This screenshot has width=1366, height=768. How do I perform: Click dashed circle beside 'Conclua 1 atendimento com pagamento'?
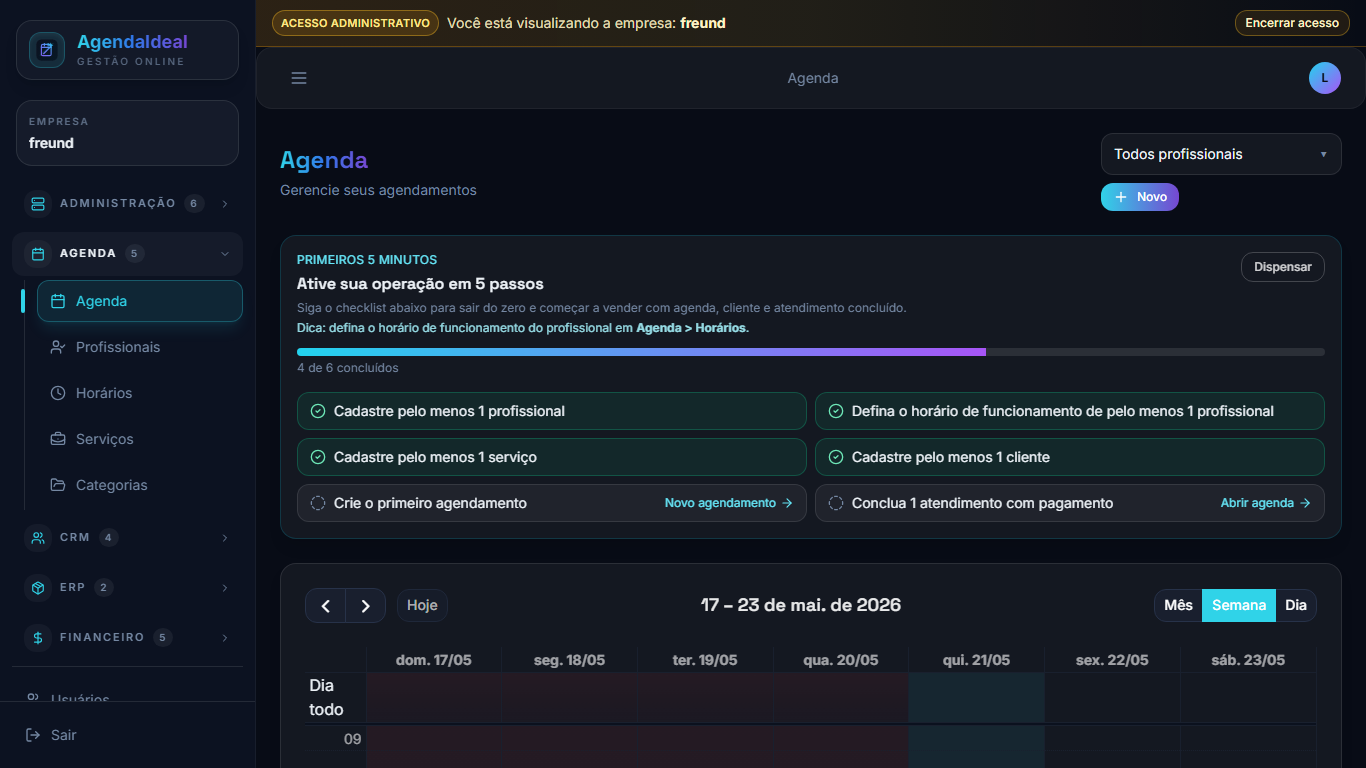pos(836,503)
